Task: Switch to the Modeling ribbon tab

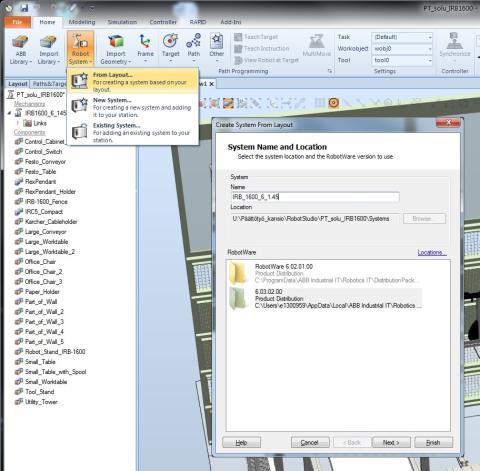Action: [x=82, y=22]
